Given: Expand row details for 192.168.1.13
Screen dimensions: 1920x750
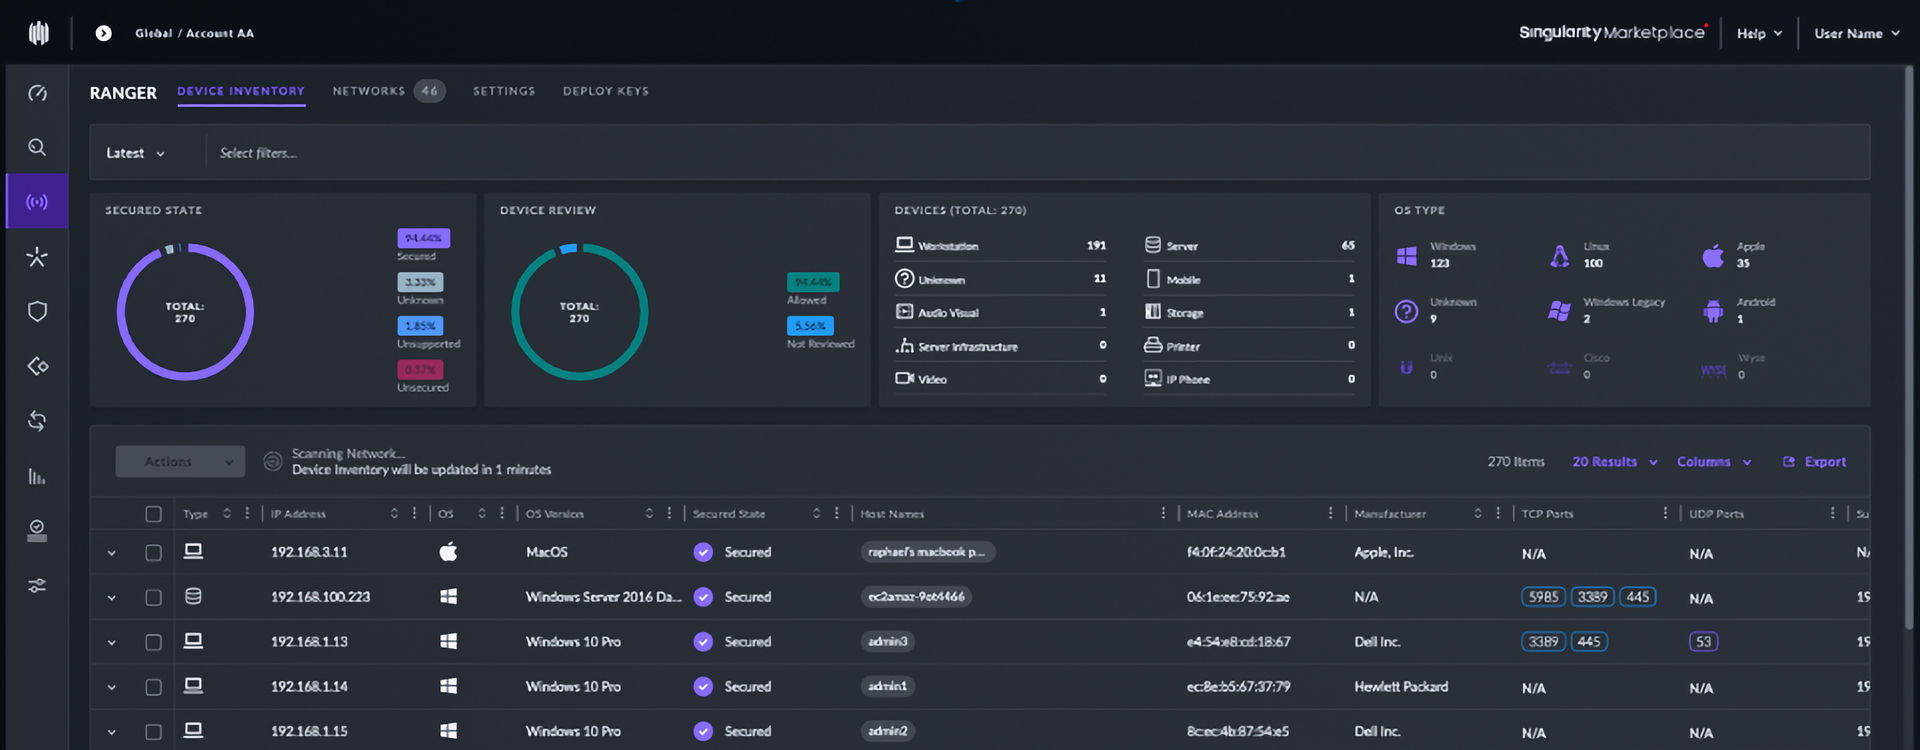Looking at the screenshot, I should 112,642.
